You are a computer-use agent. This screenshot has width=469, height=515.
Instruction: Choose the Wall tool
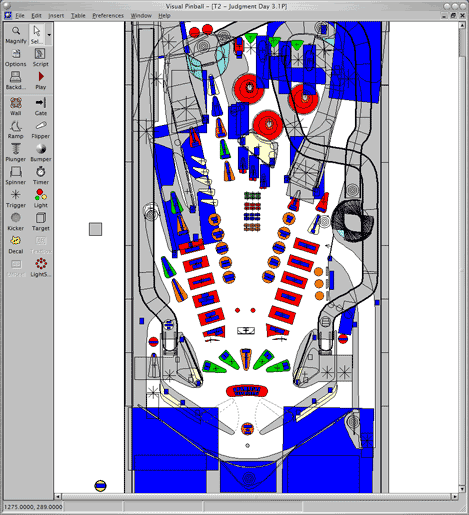point(16,107)
